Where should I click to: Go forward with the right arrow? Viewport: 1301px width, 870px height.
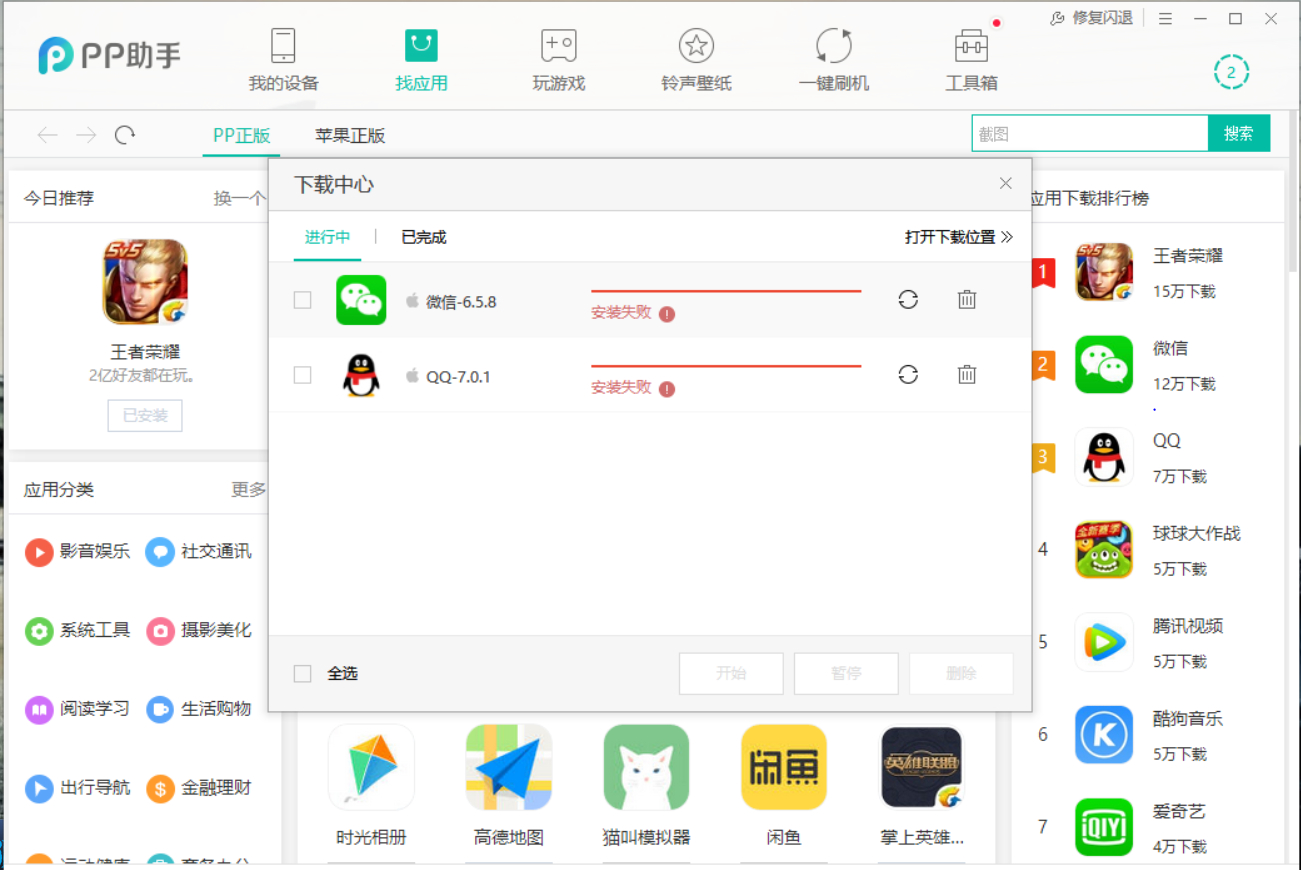(x=86, y=135)
